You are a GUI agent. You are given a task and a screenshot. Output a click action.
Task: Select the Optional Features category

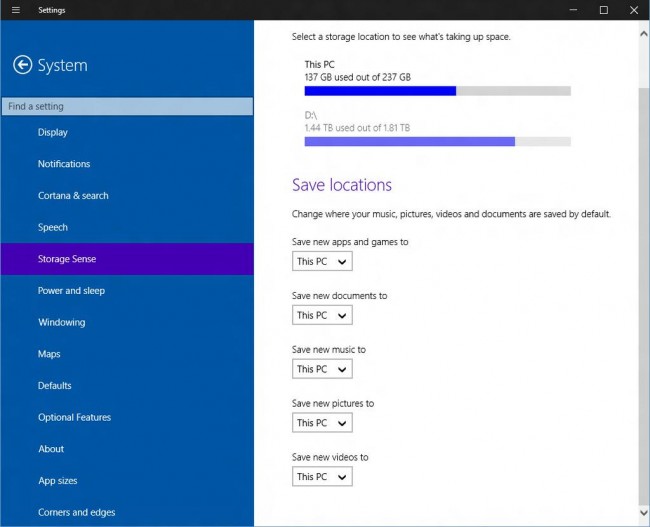click(74, 417)
